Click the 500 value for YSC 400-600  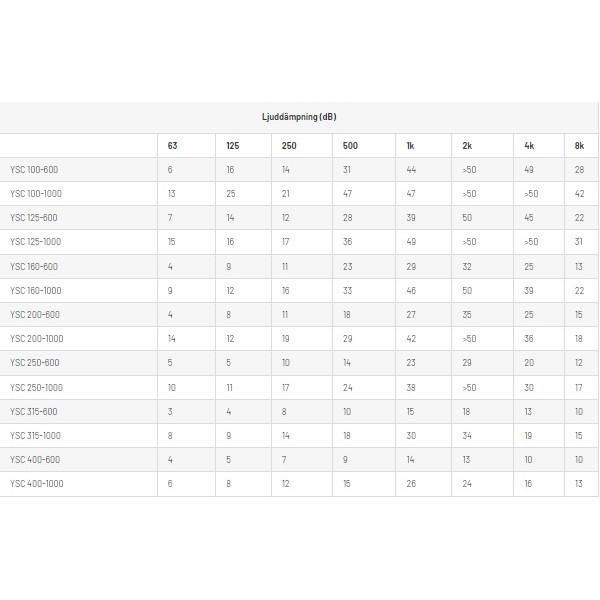(347, 460)
